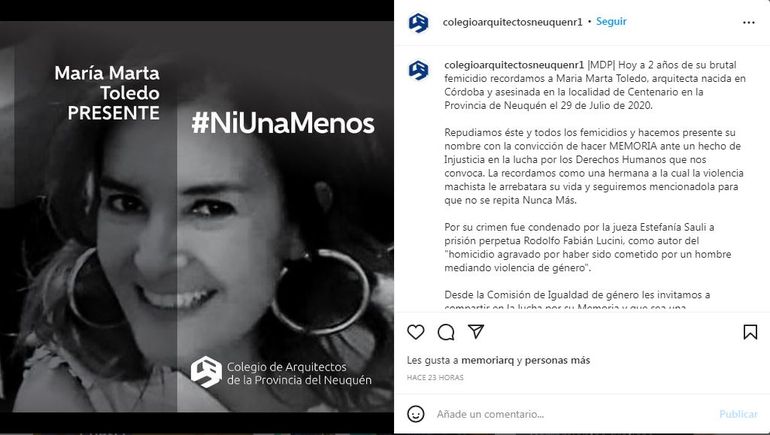Open the three-dot more options menu
770x435 pixels.
pyautogui.click(x=748, y=22)
